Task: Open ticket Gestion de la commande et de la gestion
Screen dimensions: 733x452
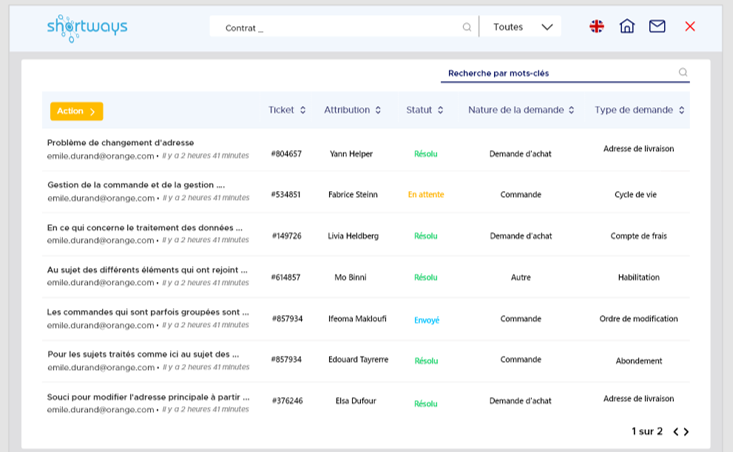Action: pos(136,185)
